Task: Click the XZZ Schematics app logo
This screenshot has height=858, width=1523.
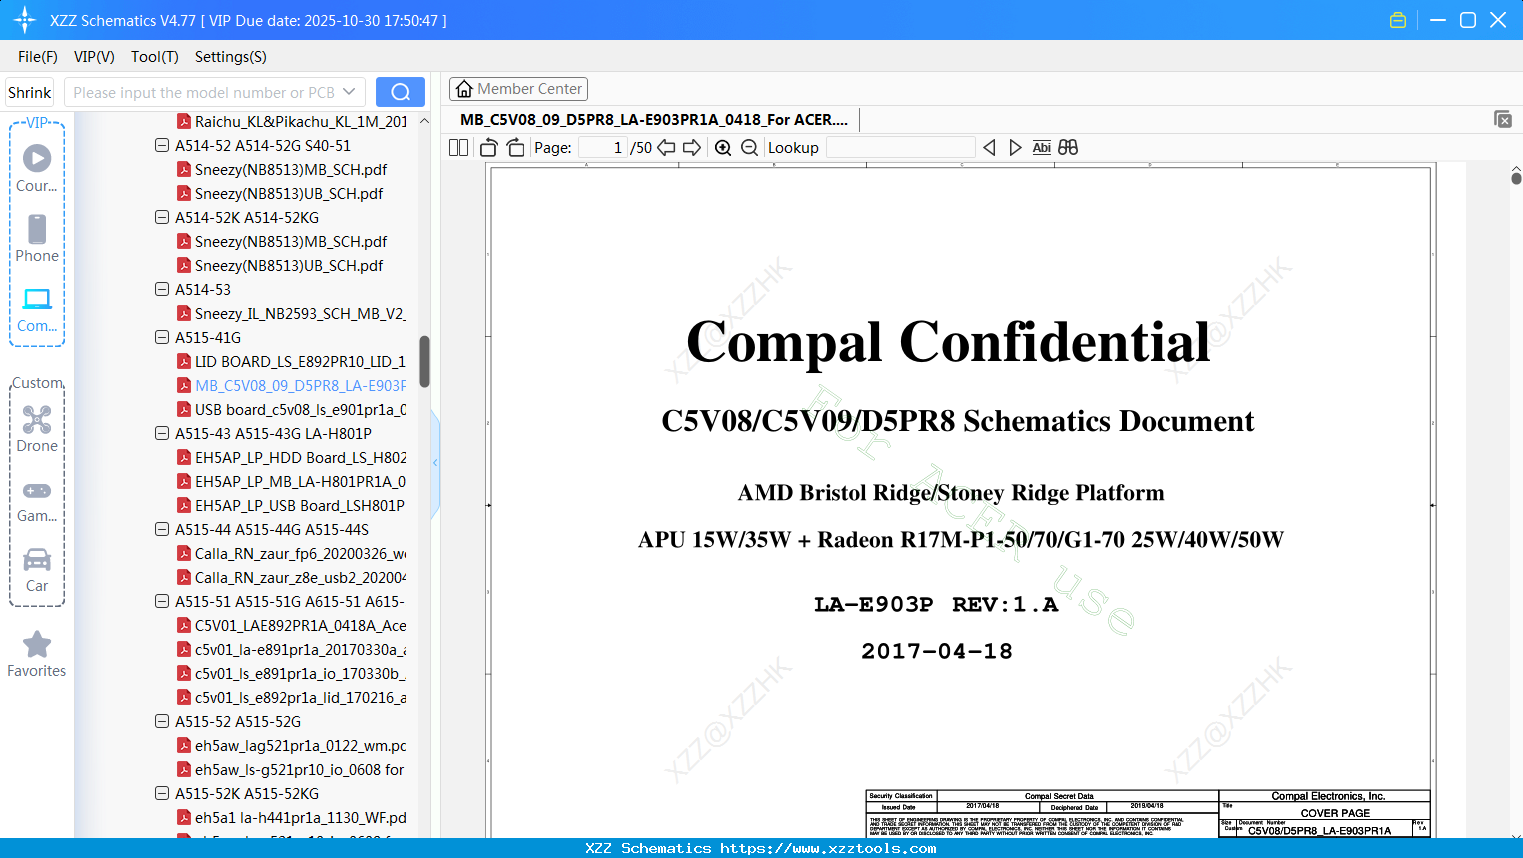Action: pos(24,20)
